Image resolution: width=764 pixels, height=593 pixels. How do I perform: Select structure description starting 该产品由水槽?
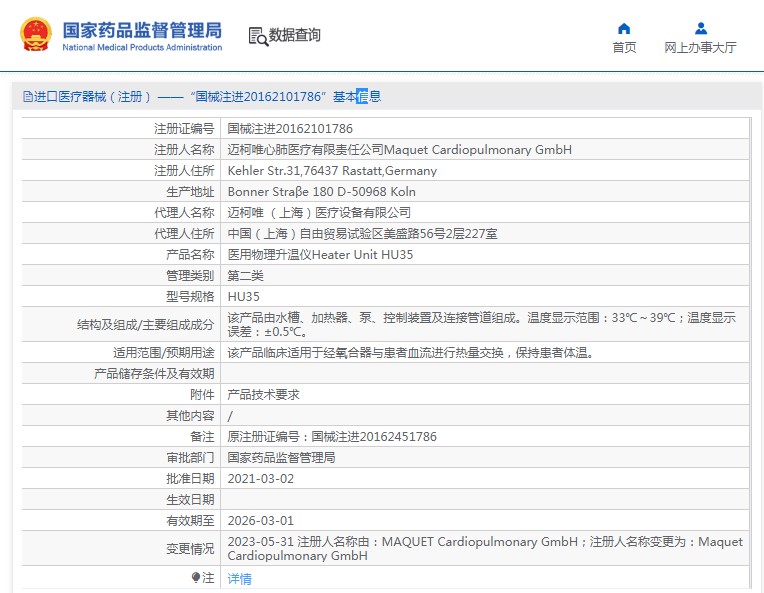coord(481,325)
